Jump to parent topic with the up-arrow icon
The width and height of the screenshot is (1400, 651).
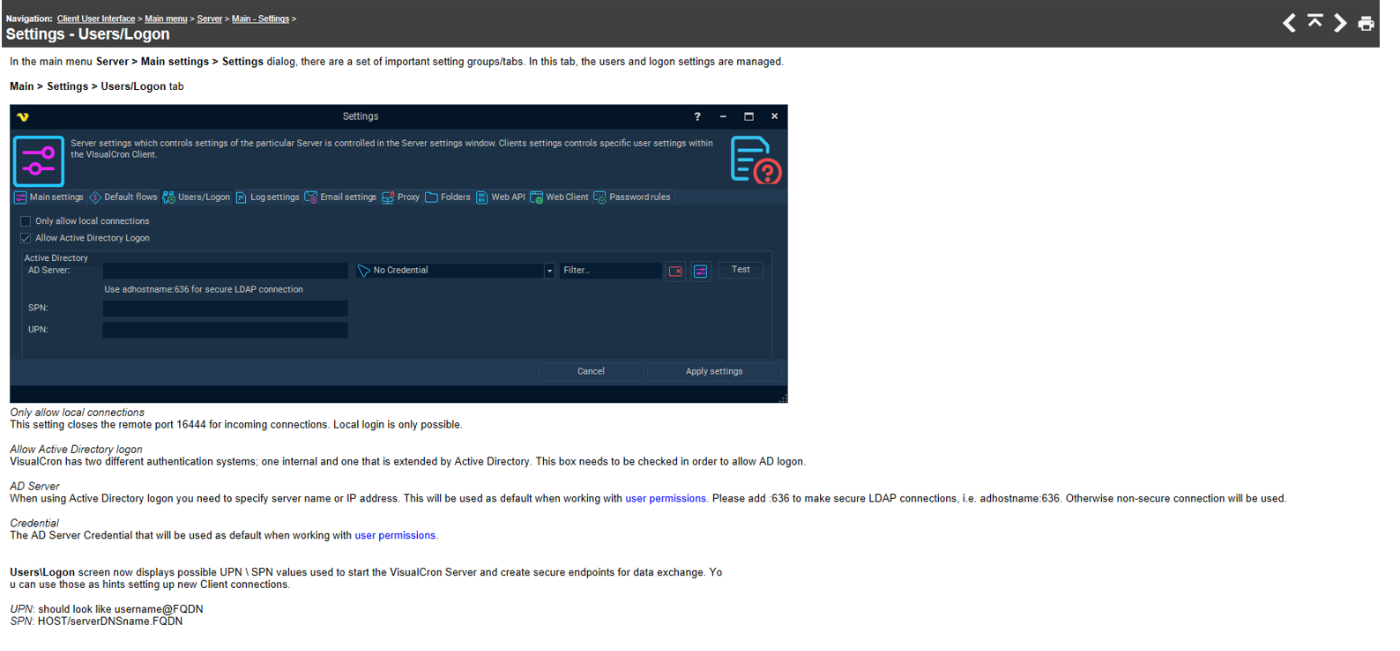[1315, 22]
